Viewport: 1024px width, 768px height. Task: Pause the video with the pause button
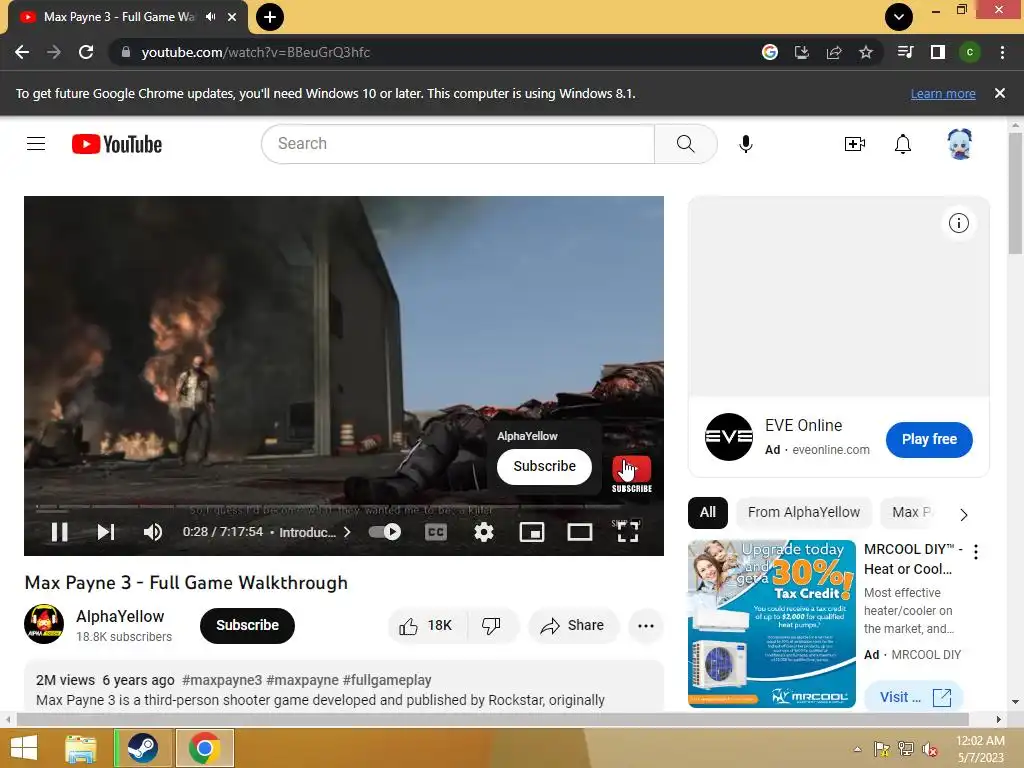coord(59,532)
